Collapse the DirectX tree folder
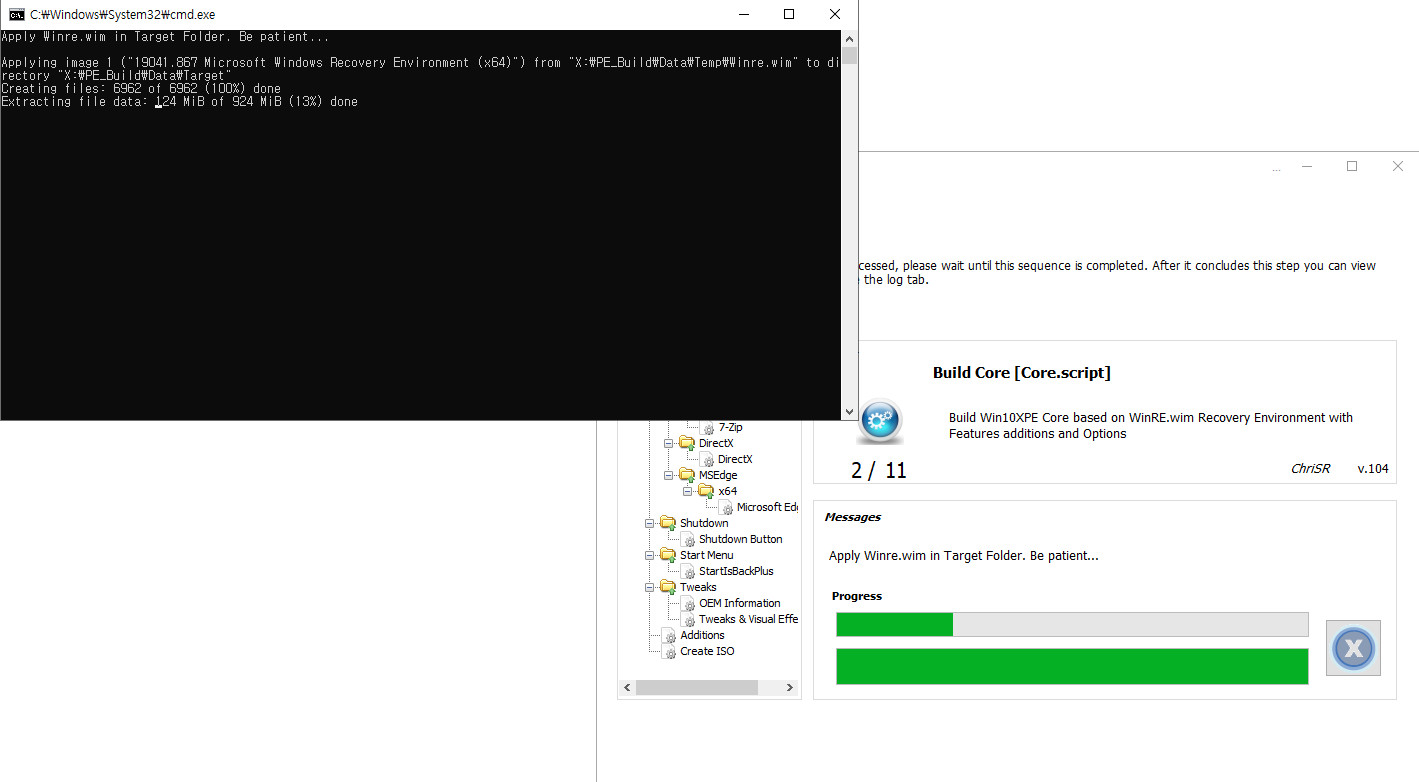The width and height of the screenshot is (1419, 782). [x=669, y=443]
